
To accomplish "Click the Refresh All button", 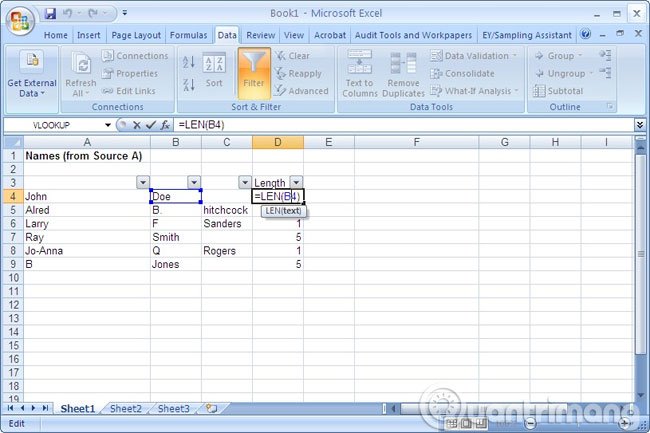I will [80, 76].
